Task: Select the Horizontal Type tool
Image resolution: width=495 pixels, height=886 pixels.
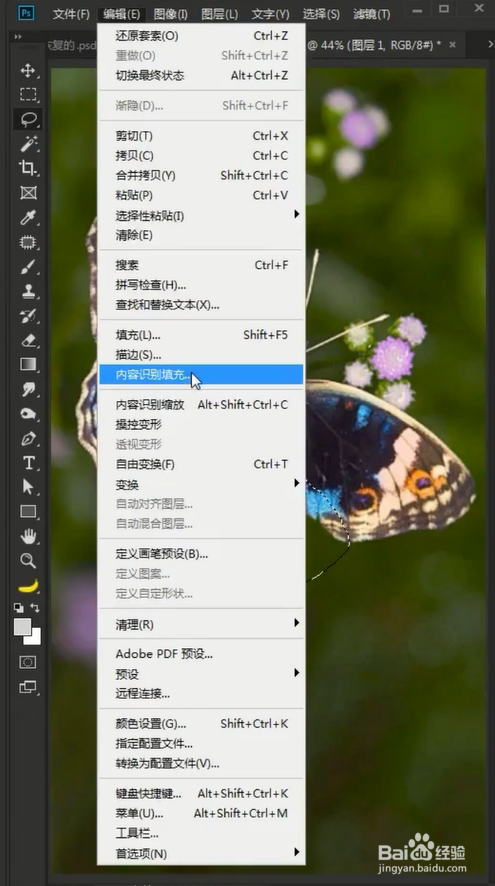Action: [x=28, y=463]
